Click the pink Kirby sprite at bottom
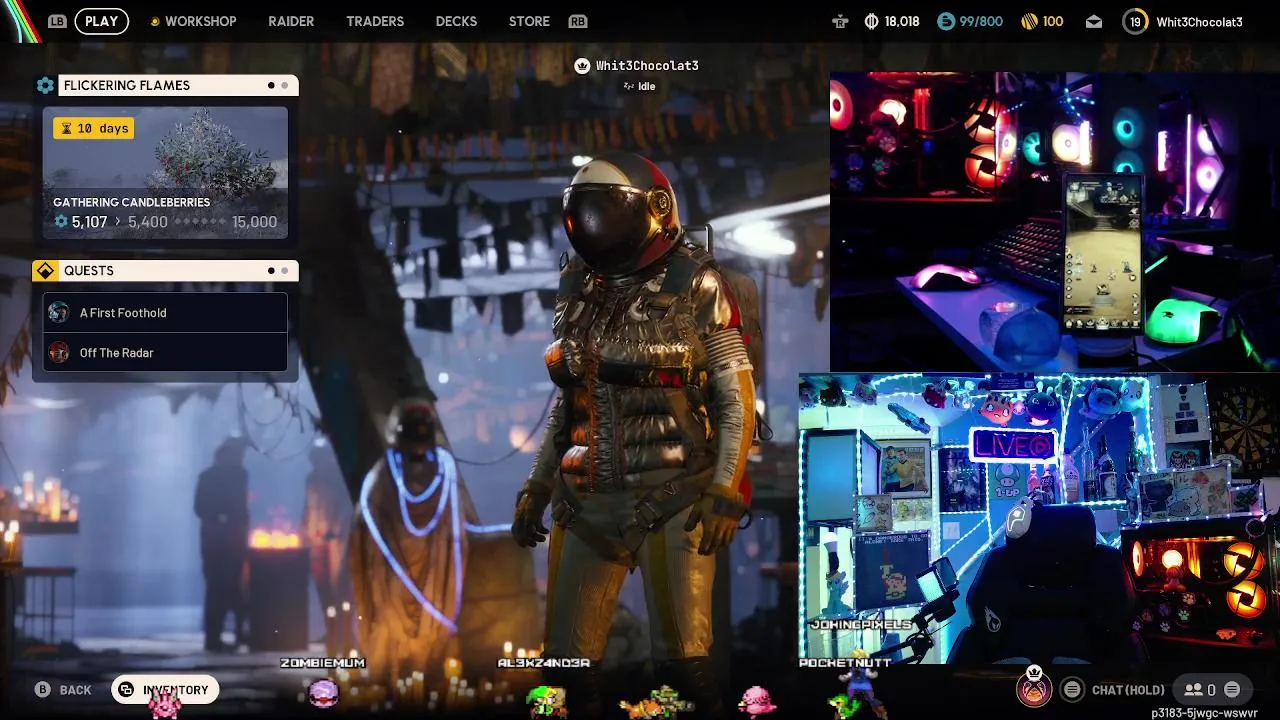The image size is (1280, 720). coord(757,702)
